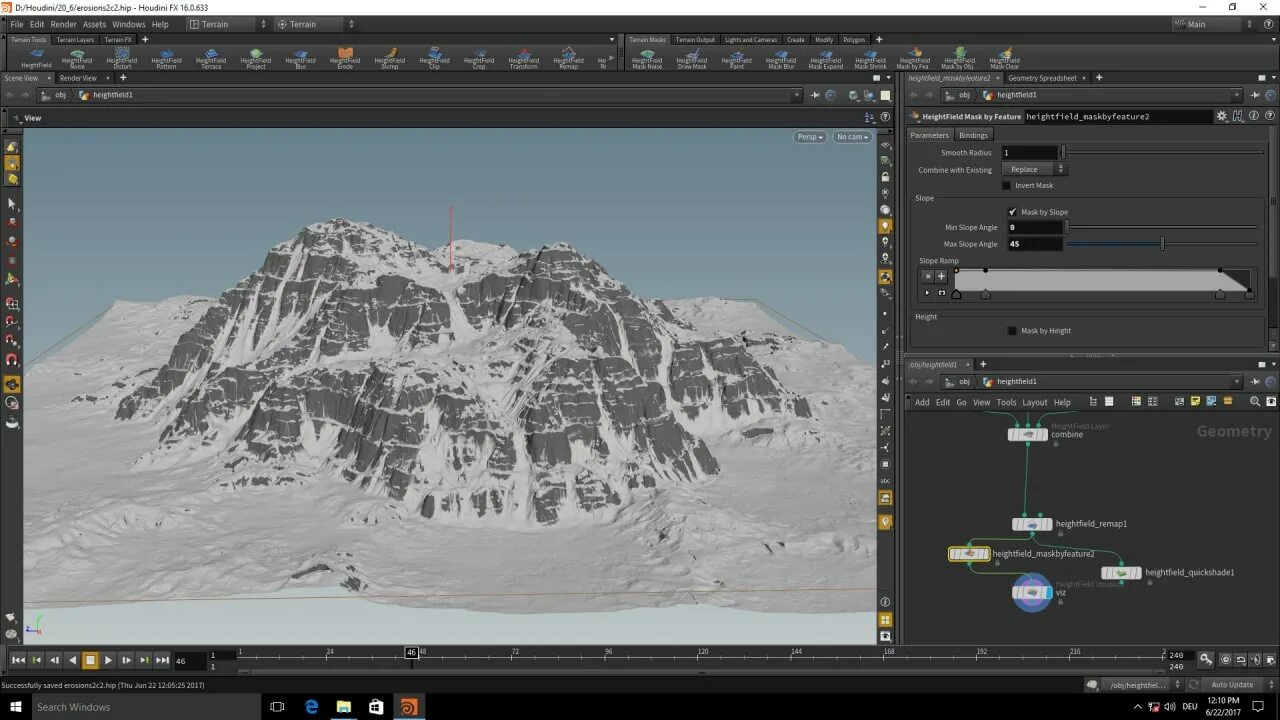The width and height of the screenshot is (1280, 720).
Task: Open the network editor Layout menu
Action: point(1035,402)
